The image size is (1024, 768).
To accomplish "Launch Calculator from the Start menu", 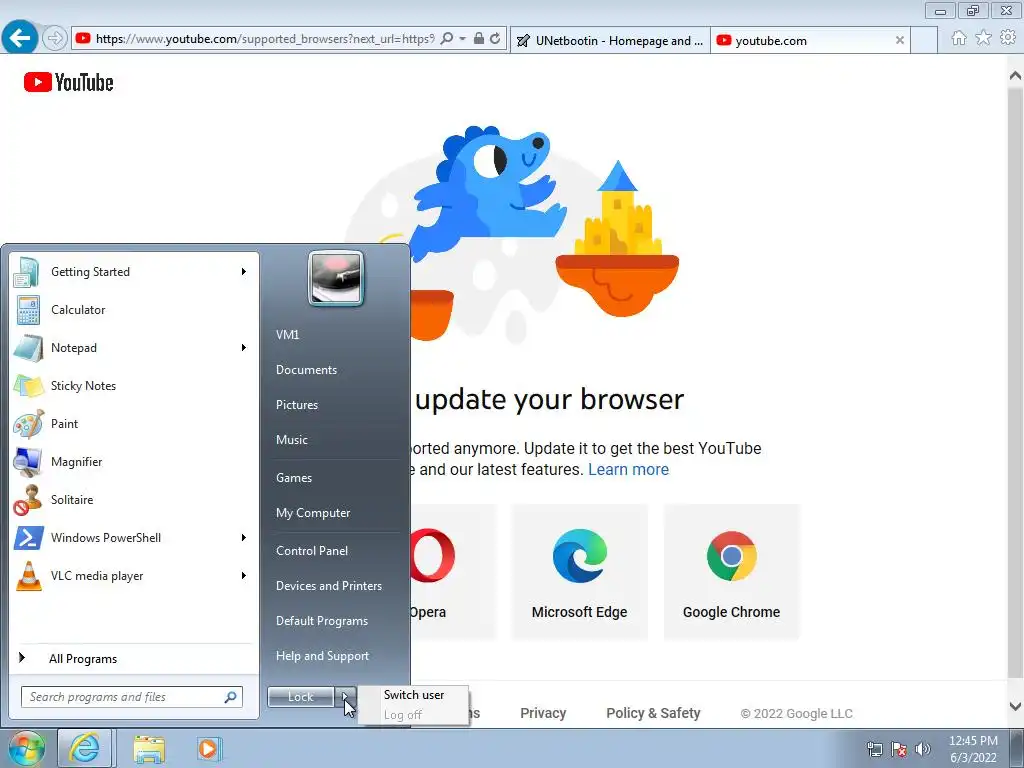I will (134, 310).
